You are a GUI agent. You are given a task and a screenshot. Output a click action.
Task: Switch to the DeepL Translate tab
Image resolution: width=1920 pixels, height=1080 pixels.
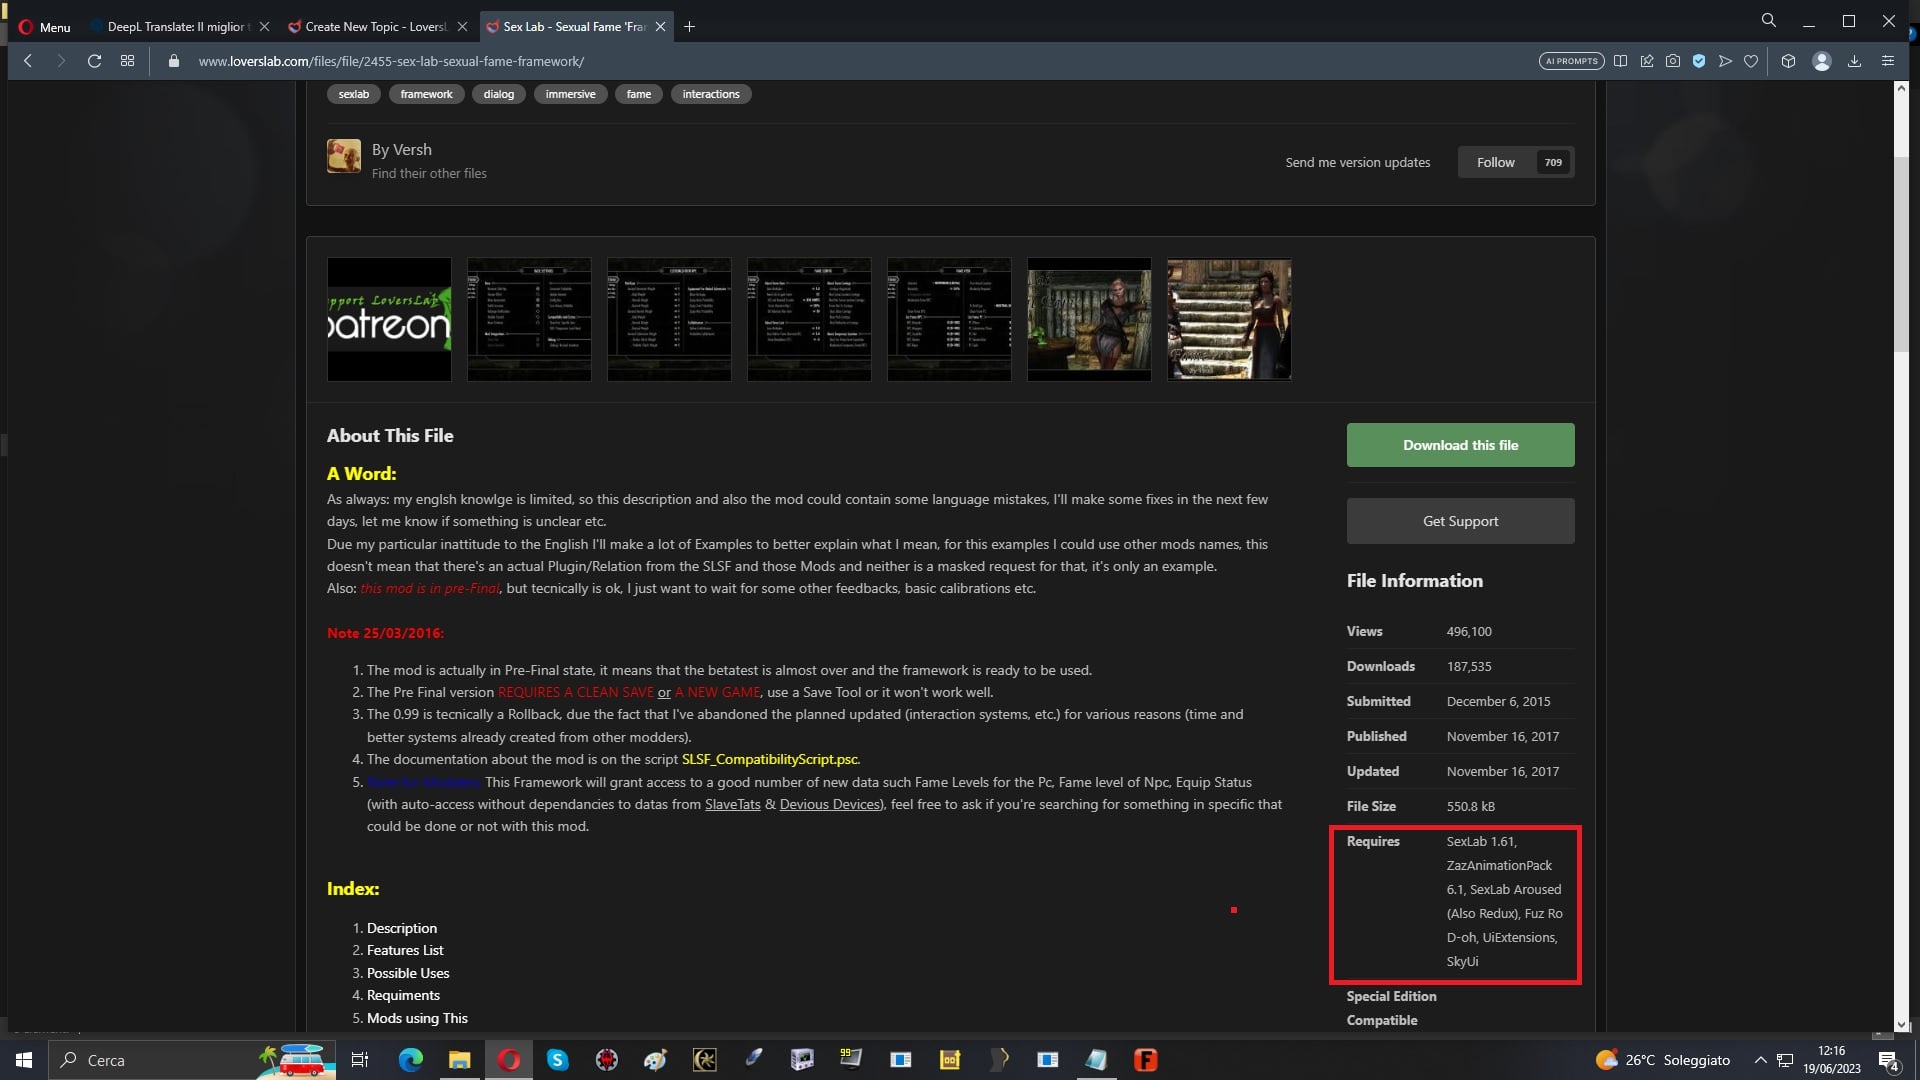[178, 27]
